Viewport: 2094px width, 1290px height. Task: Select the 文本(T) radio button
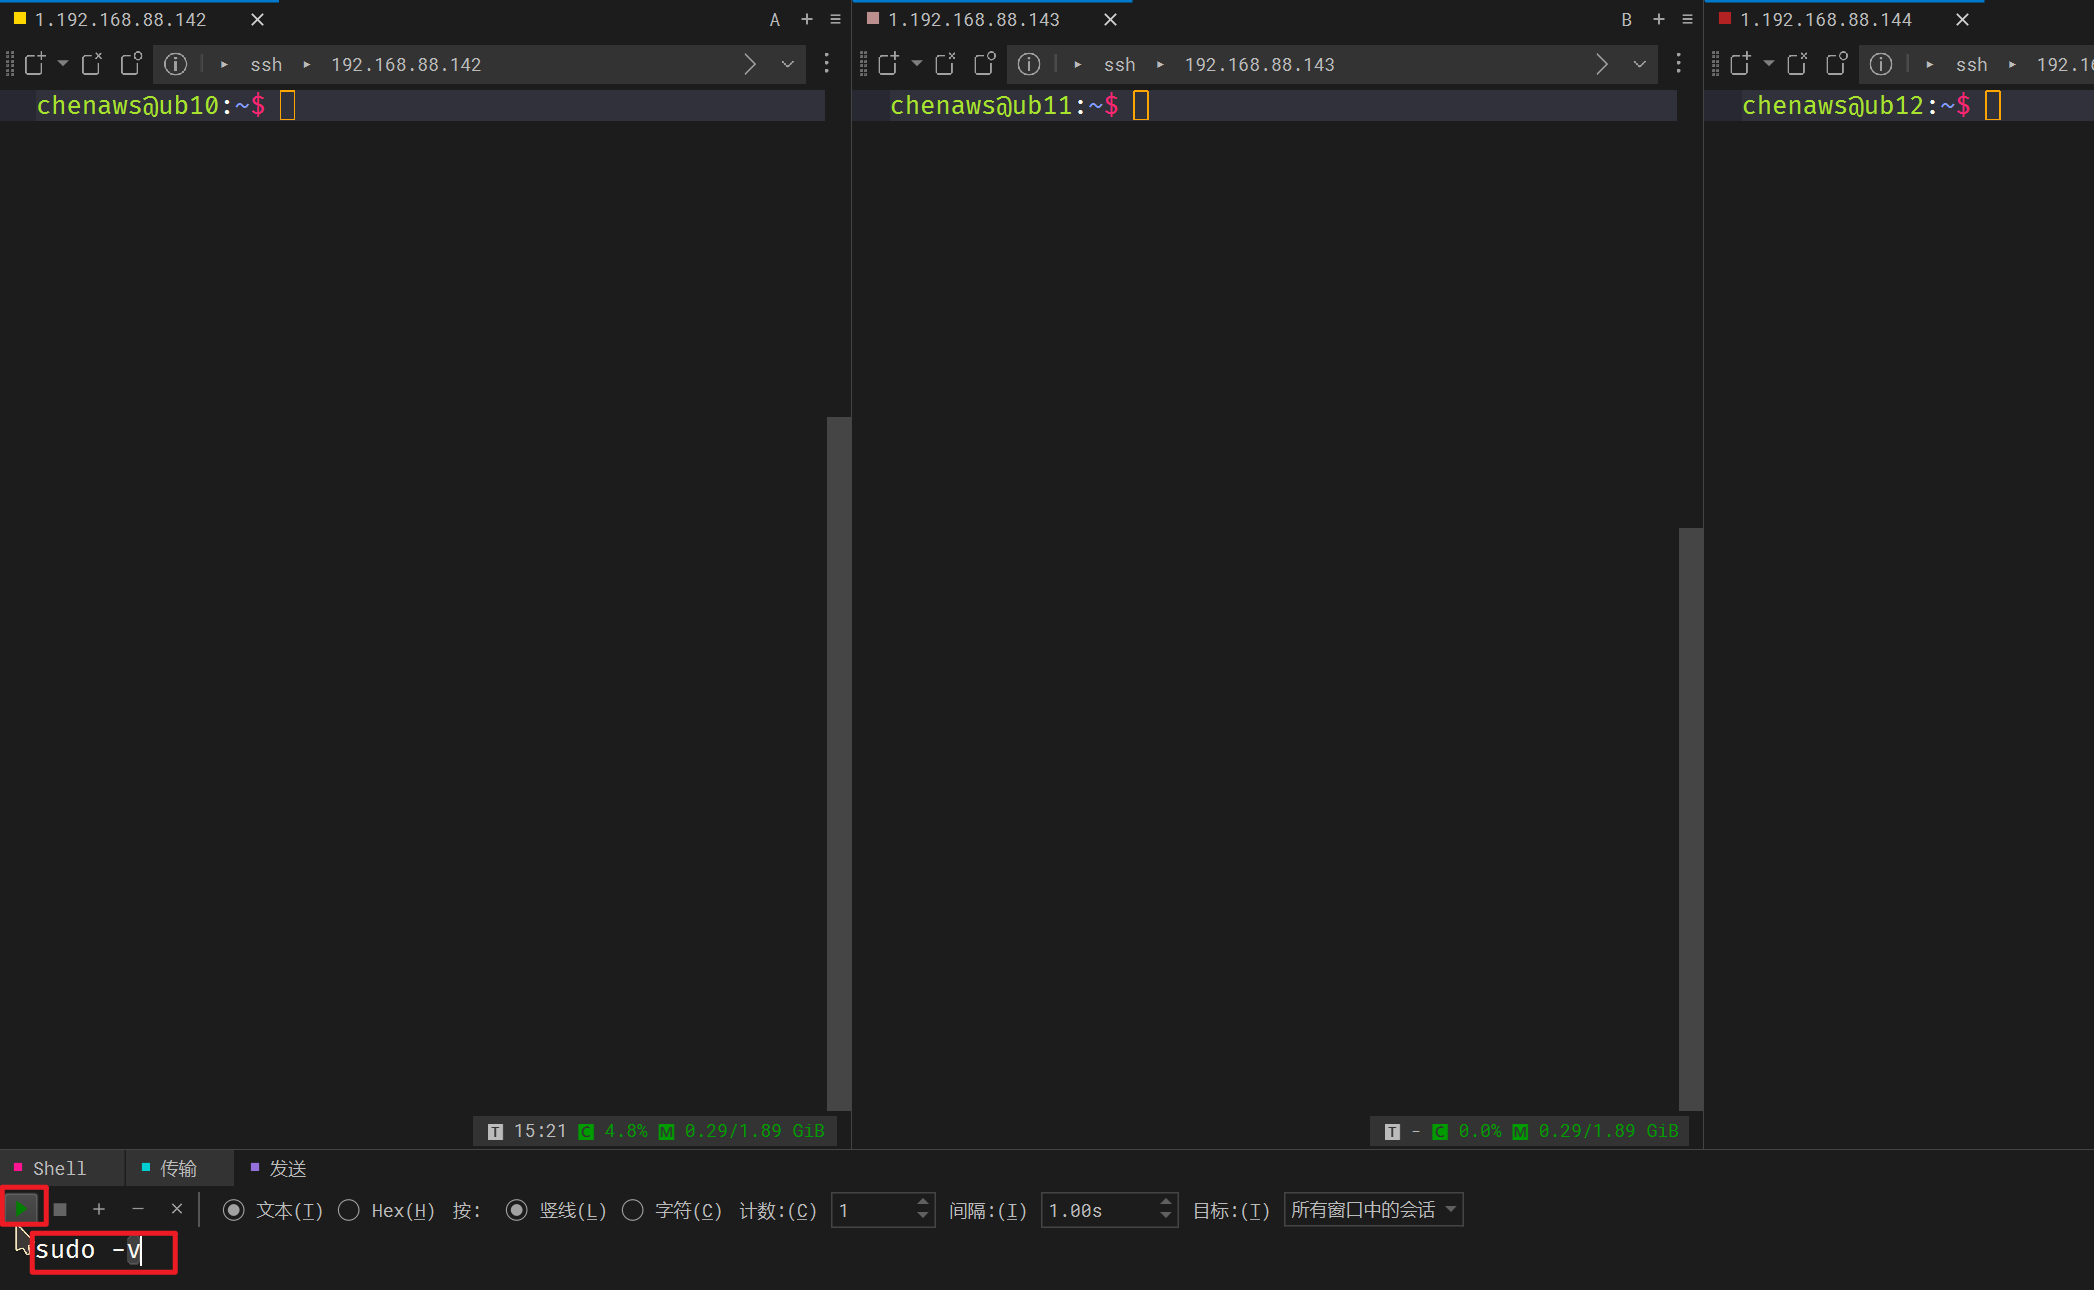[x=233, y=1211]
